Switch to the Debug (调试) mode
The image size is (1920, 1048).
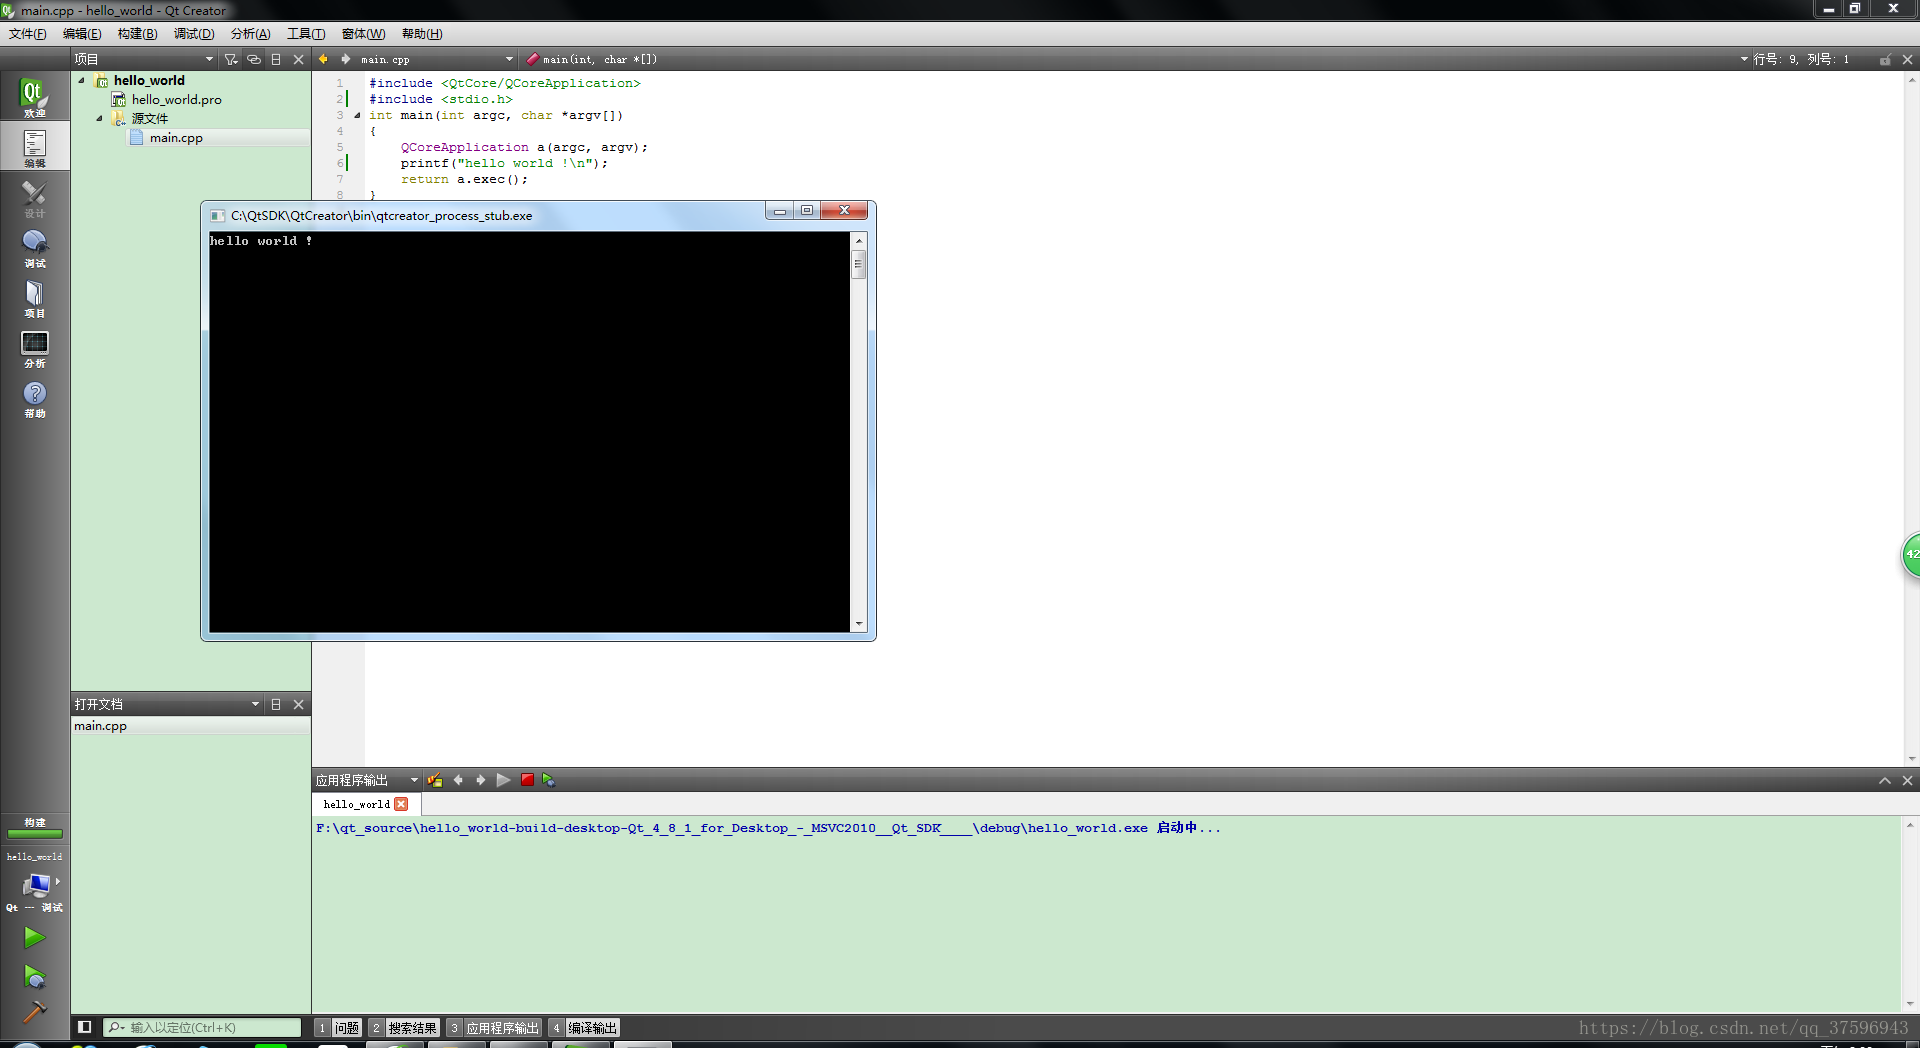pos(34,247)
